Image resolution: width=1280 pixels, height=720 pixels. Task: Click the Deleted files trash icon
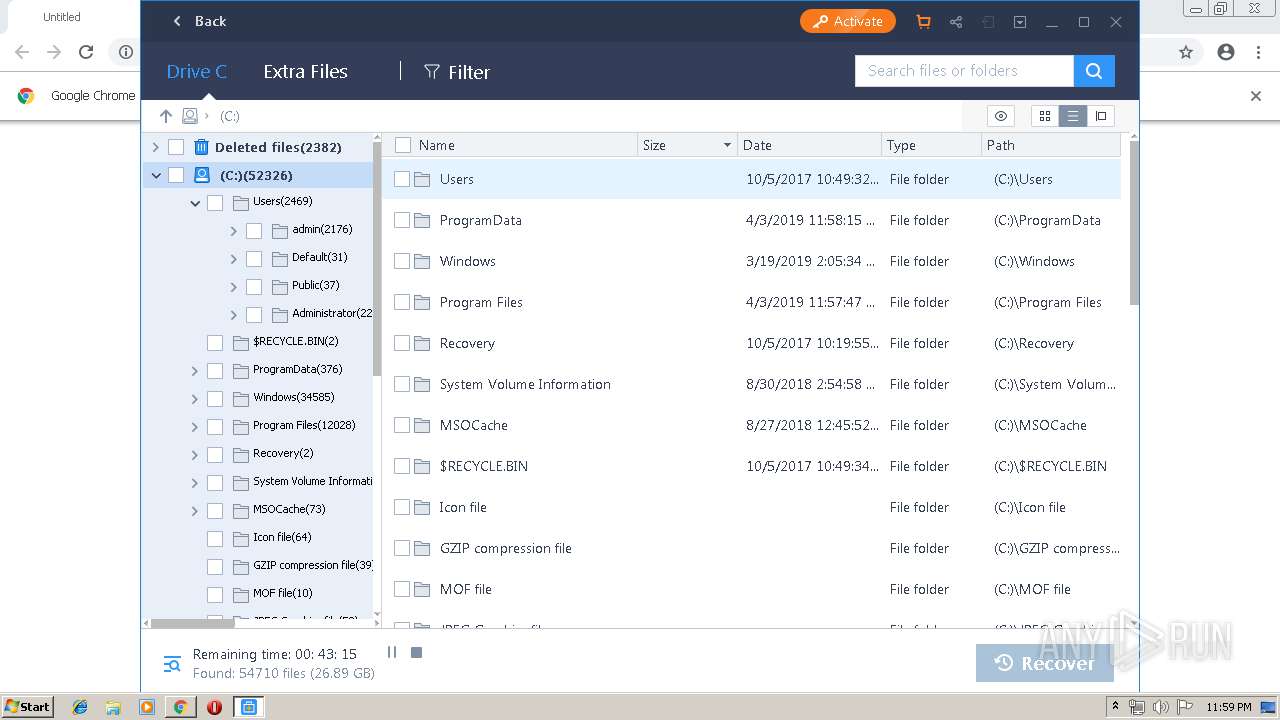[x=201, y=147]
